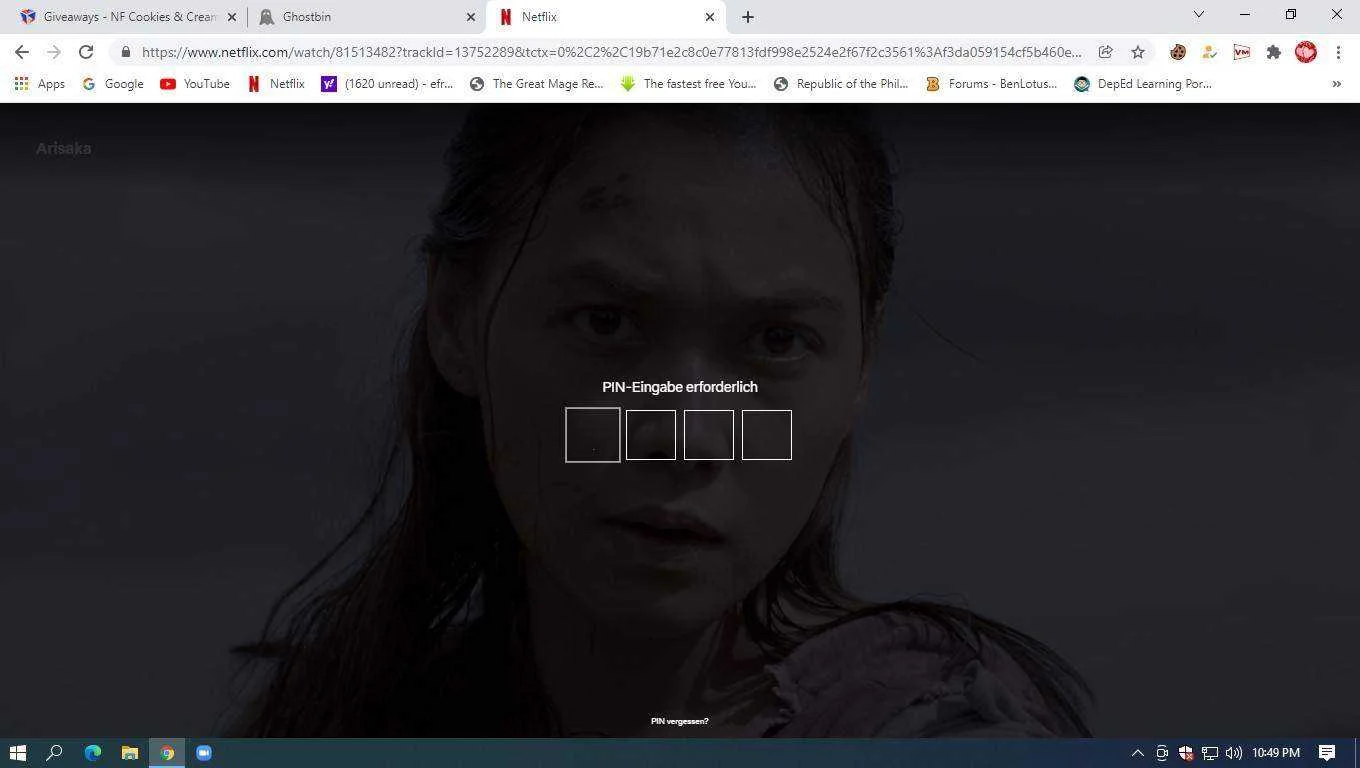Viewport: 1360px width, 768px height.
Task: Click the 10:49 PM clock
Action: pos(1276,753)
